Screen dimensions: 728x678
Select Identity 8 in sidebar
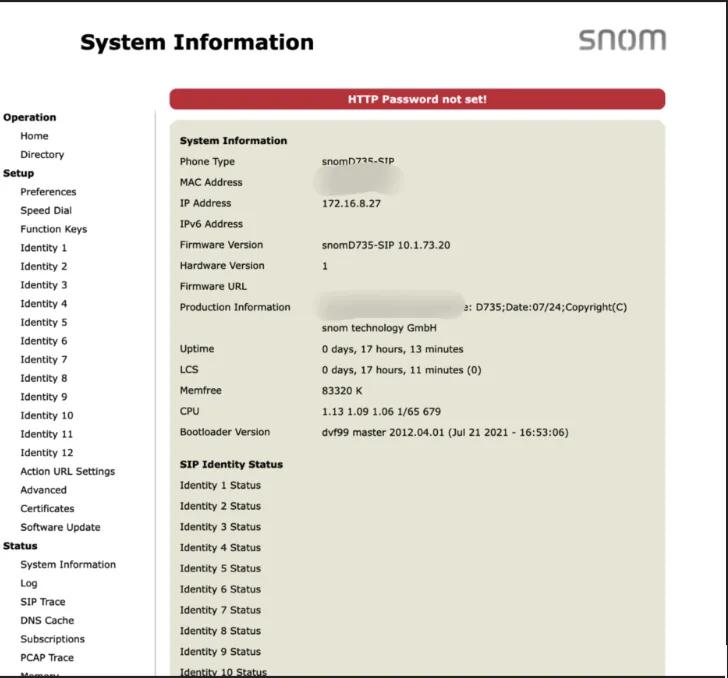pyautogui.click(x=44, y=378)
